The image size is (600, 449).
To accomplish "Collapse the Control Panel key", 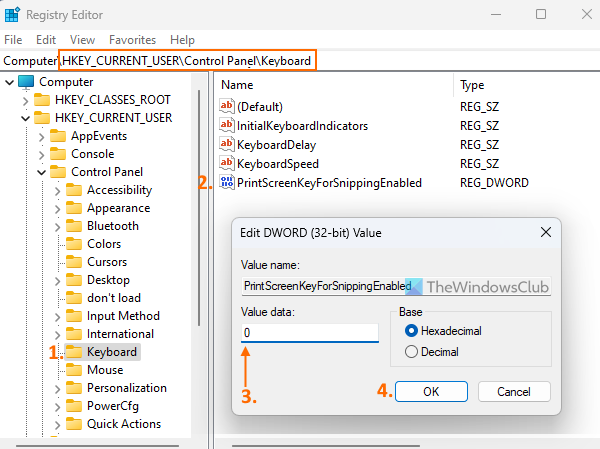I will 41,172.
